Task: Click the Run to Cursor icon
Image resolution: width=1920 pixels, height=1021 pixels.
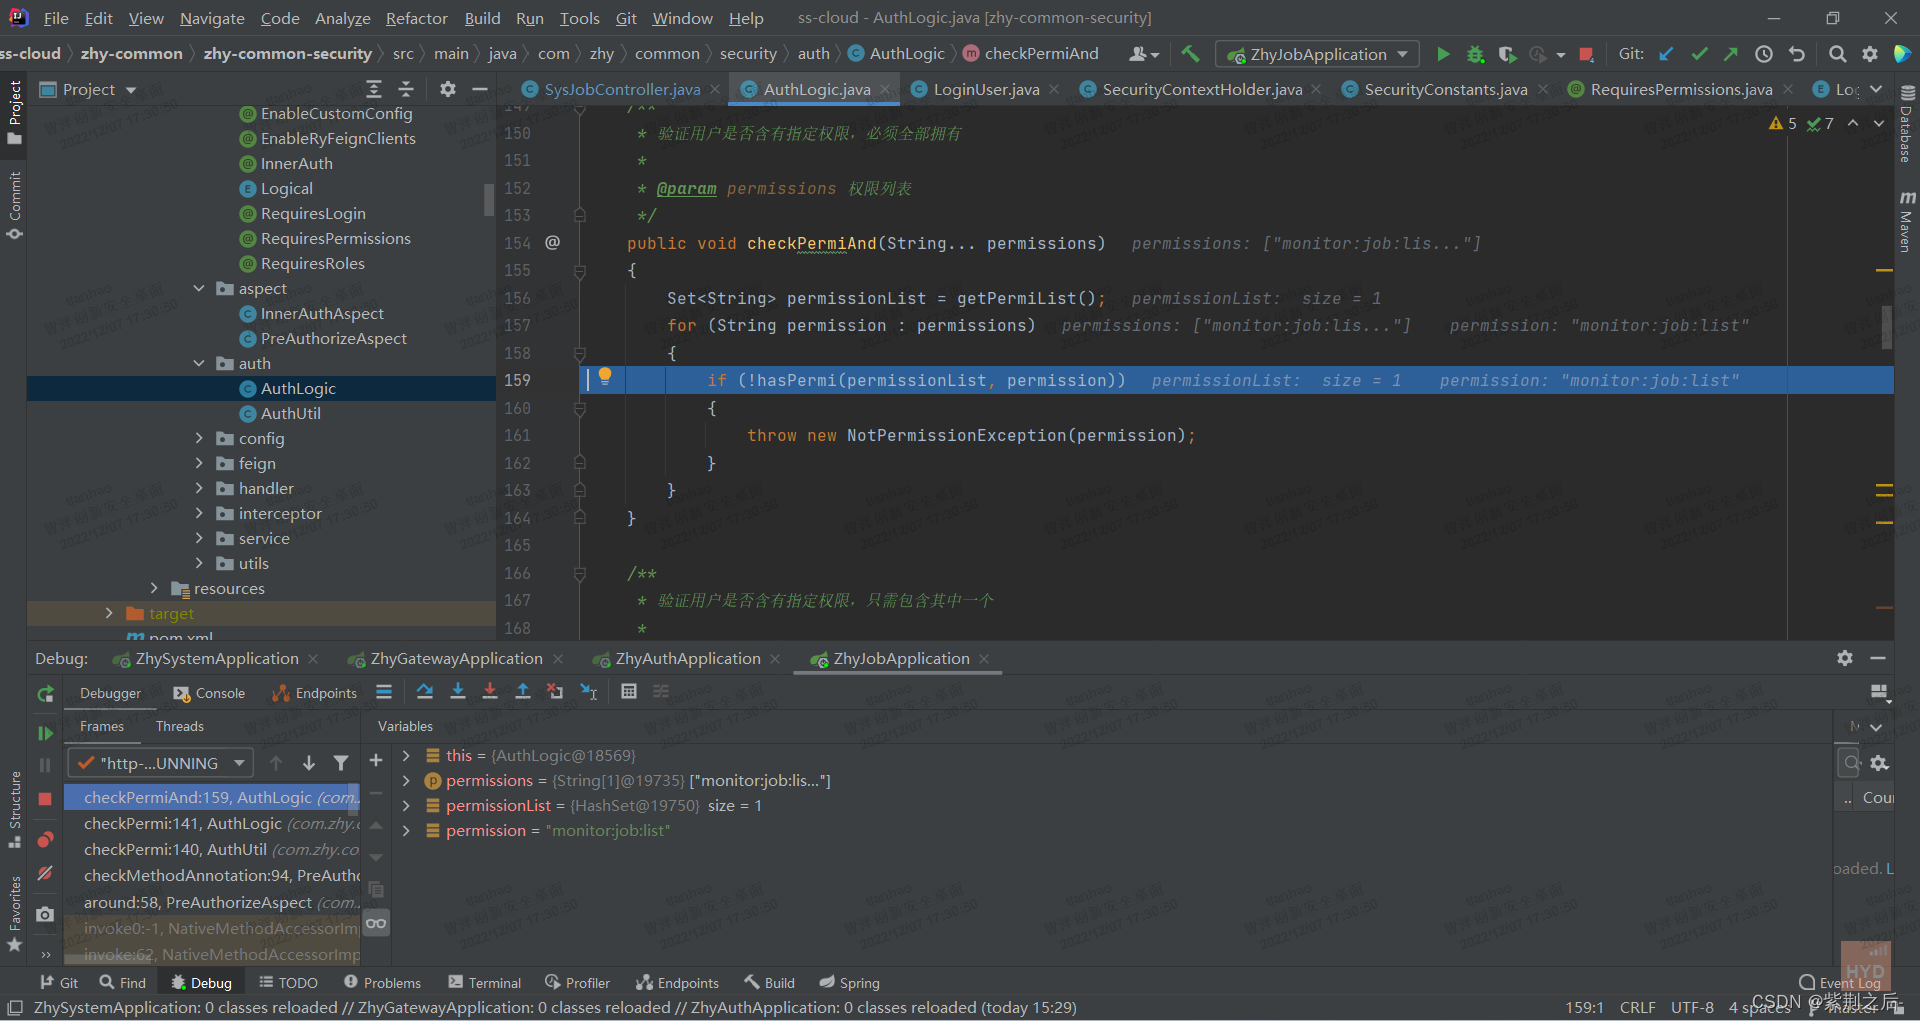Action: (x=589, y=691)
